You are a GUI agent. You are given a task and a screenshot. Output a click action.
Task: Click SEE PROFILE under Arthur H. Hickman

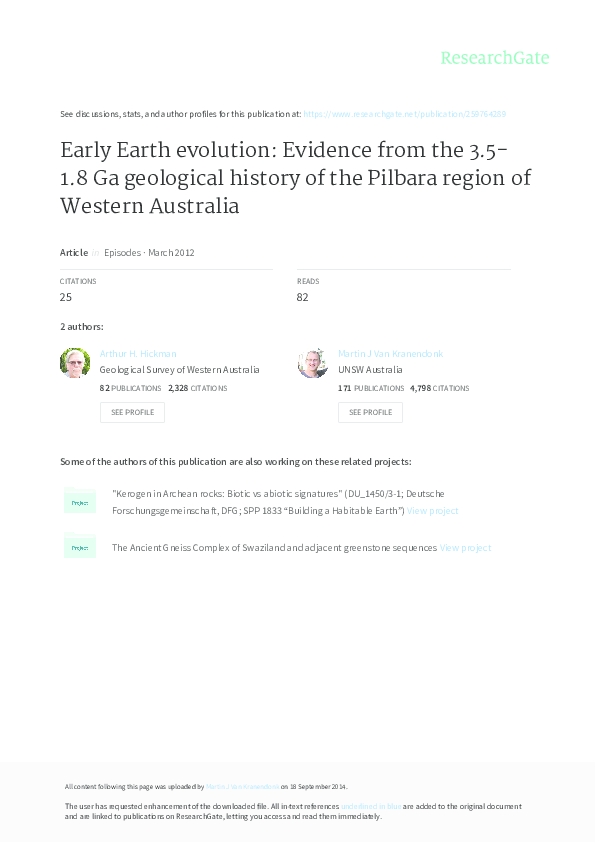coord(132,411)
